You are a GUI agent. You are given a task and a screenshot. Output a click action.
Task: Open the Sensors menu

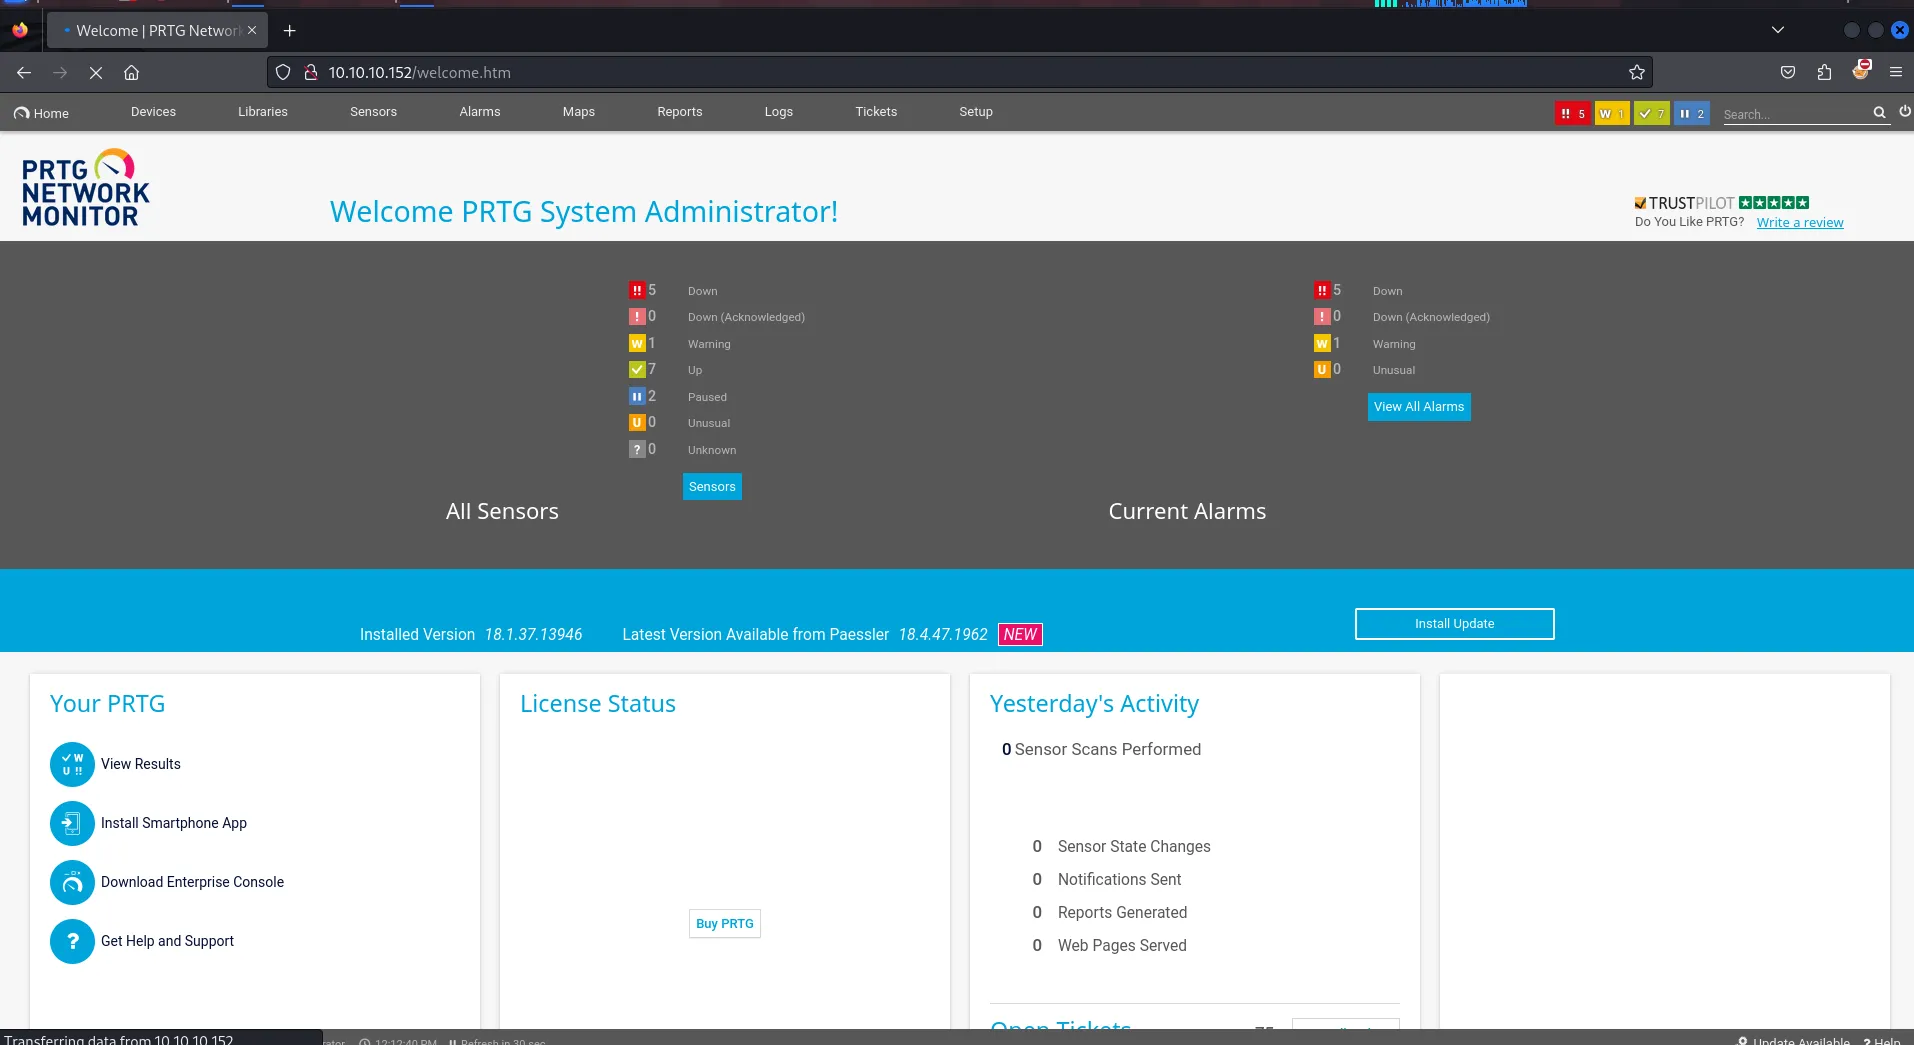click(x=373, y=112)
